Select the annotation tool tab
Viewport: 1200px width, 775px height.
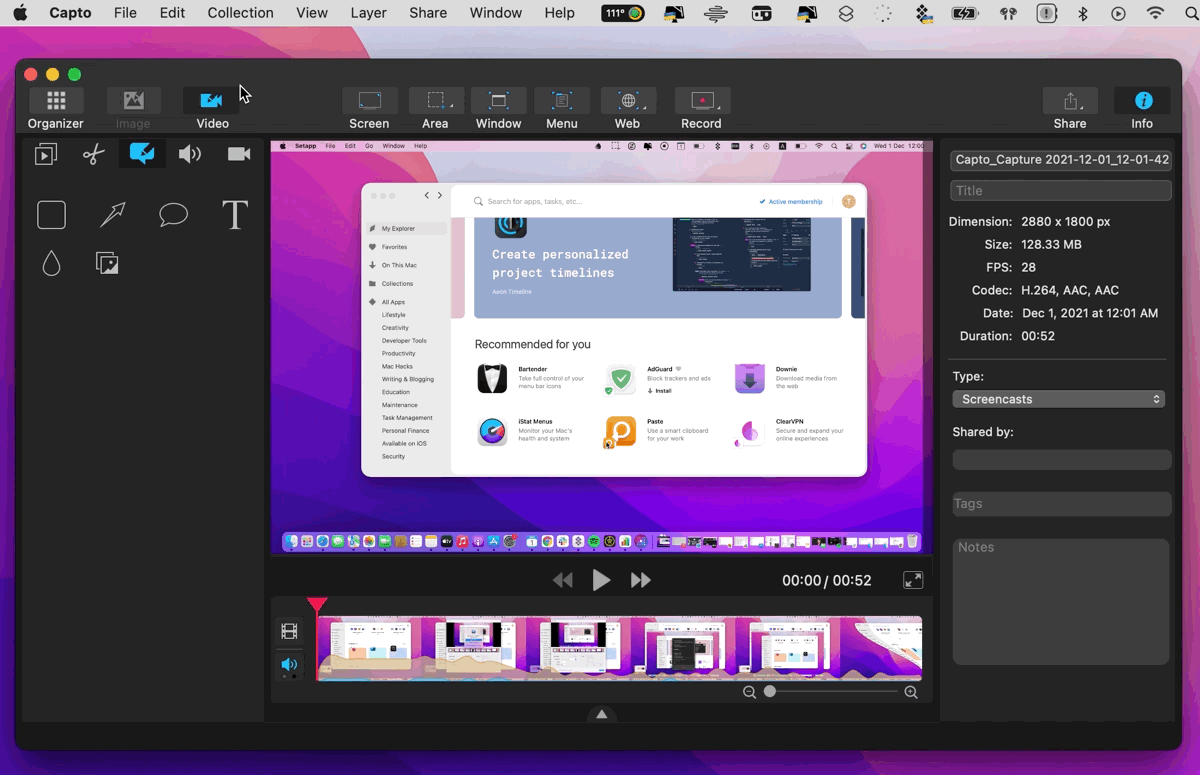(142, 154)
